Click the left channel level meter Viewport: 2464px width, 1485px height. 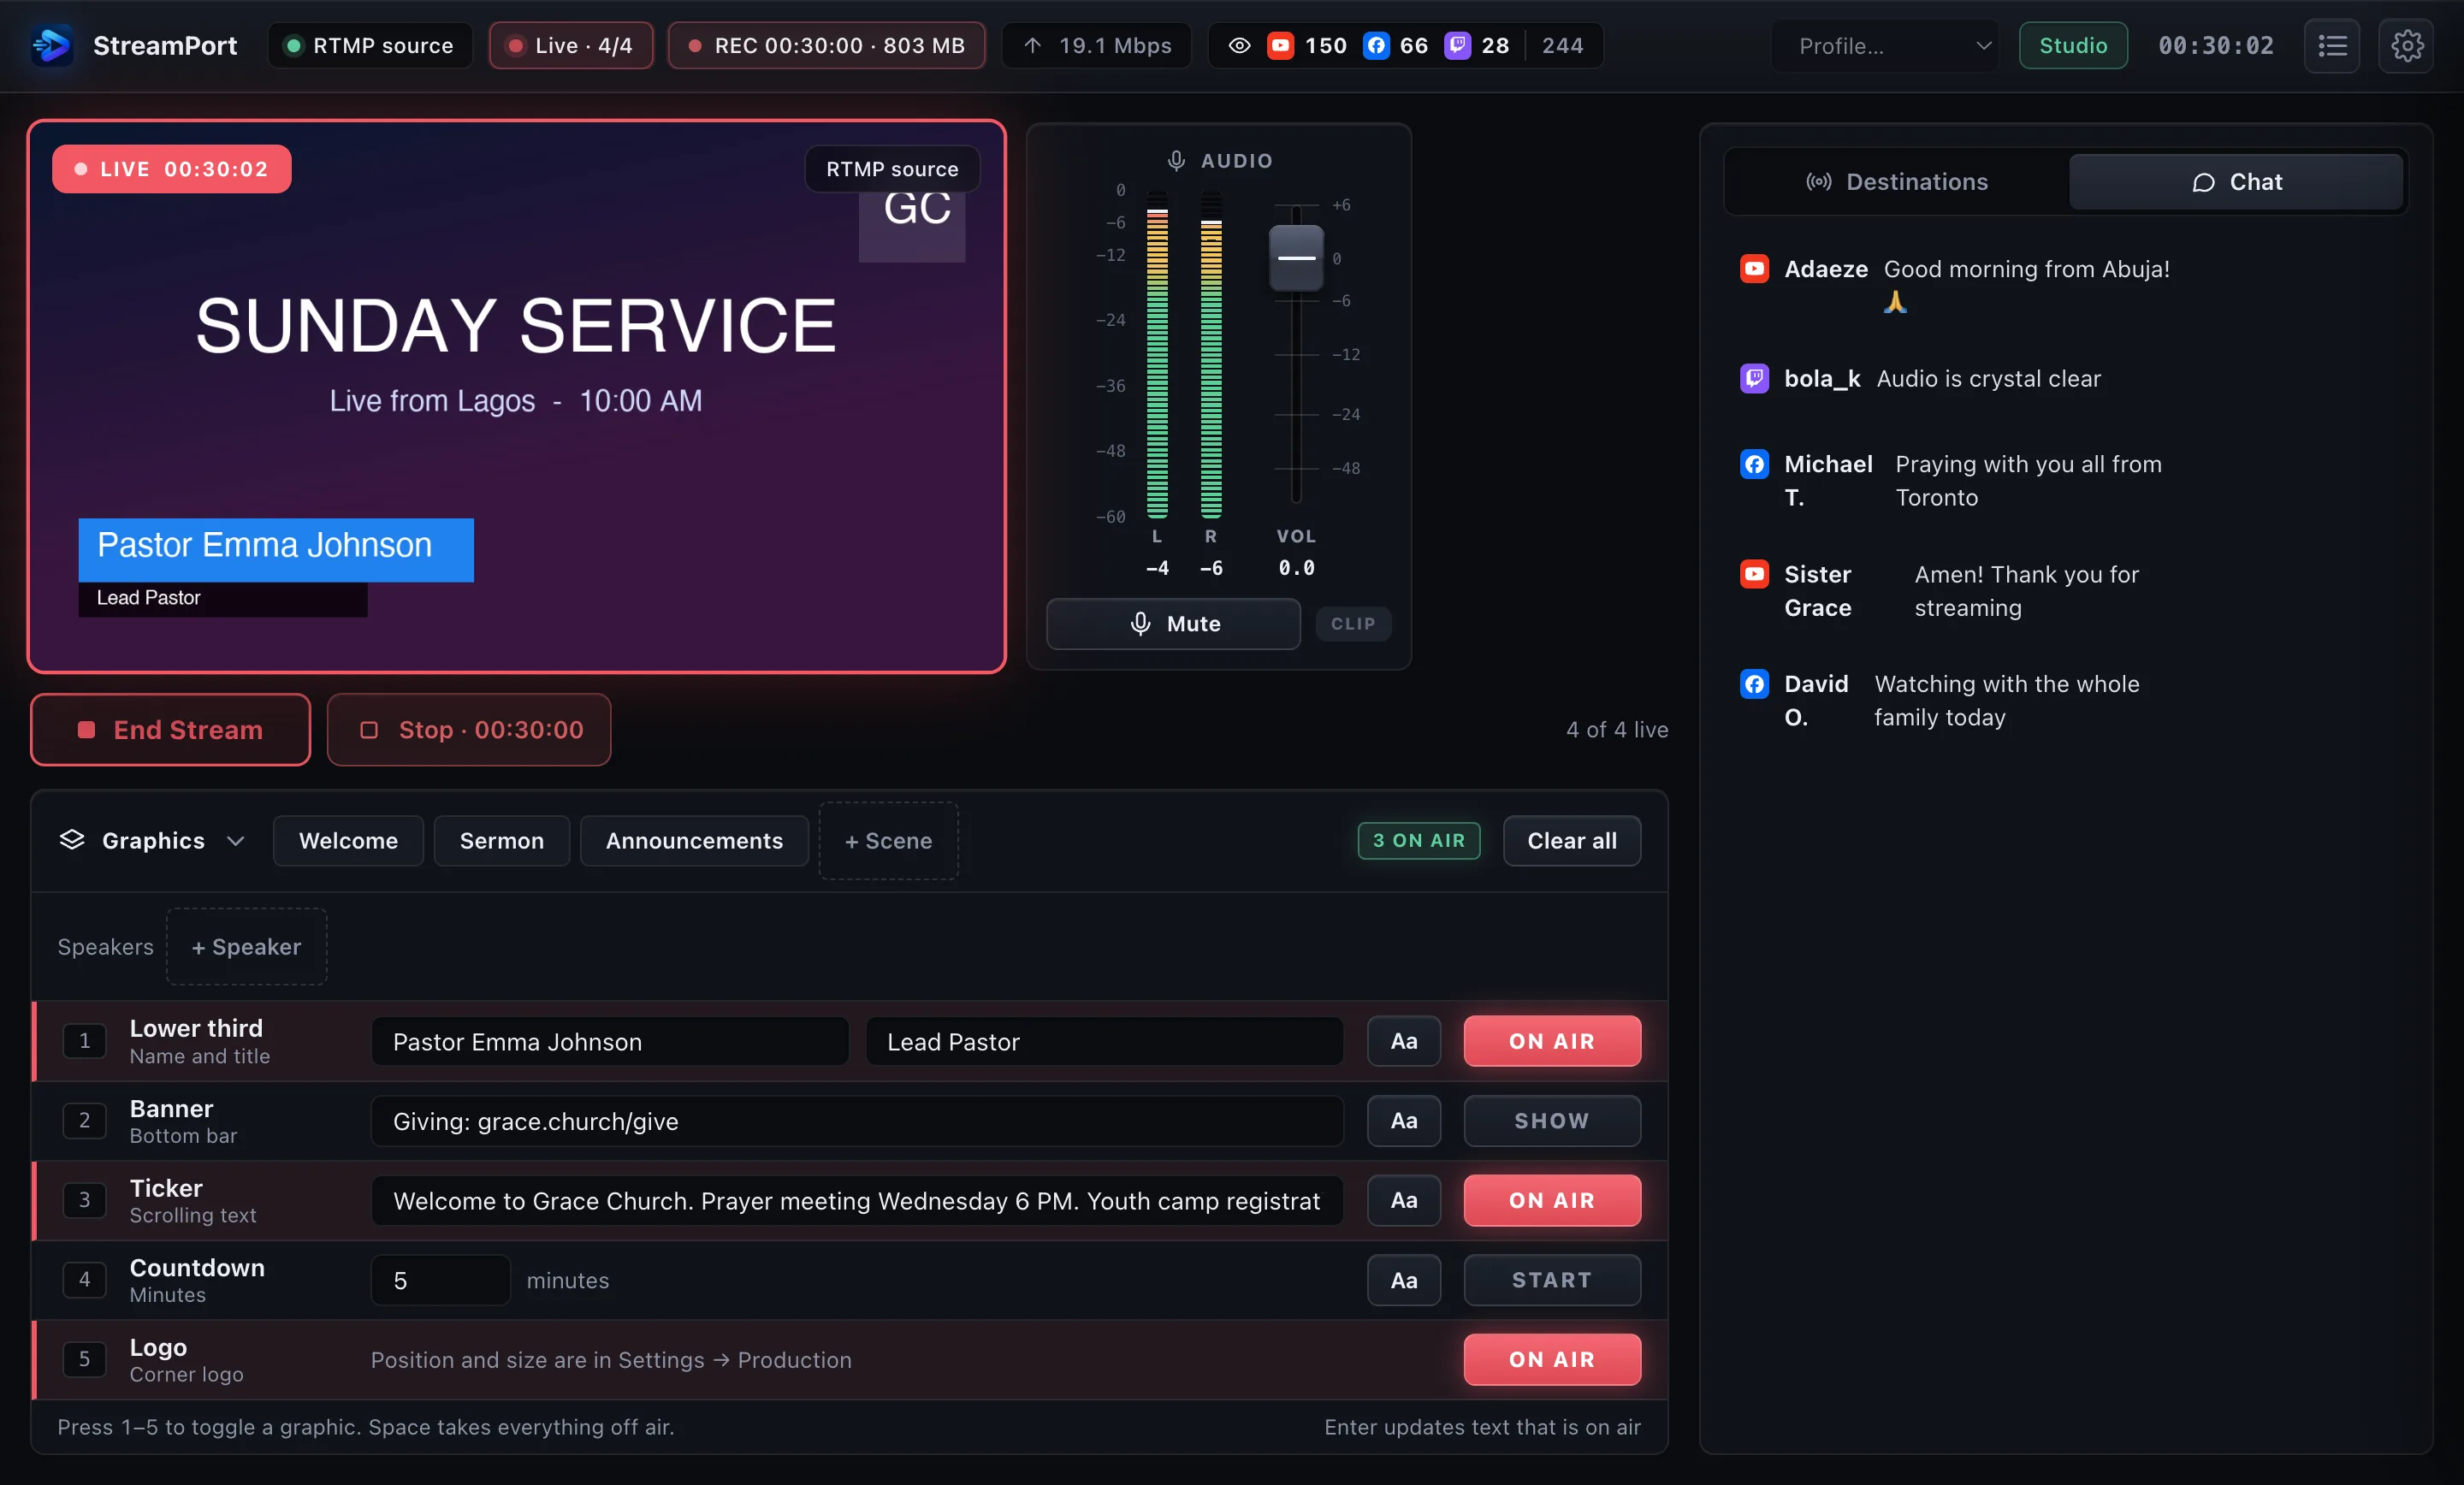click(x=1157, y=354)
